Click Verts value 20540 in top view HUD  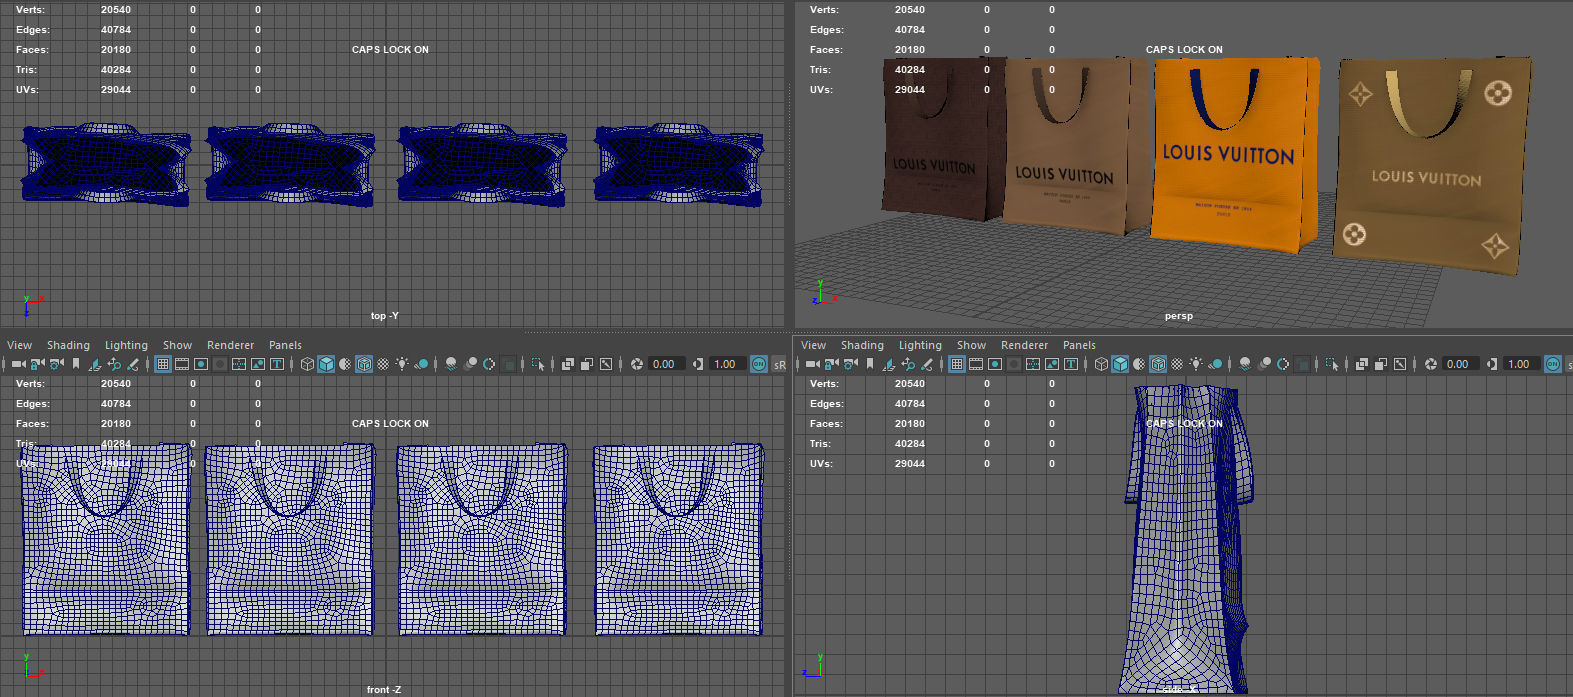point(116,10)
